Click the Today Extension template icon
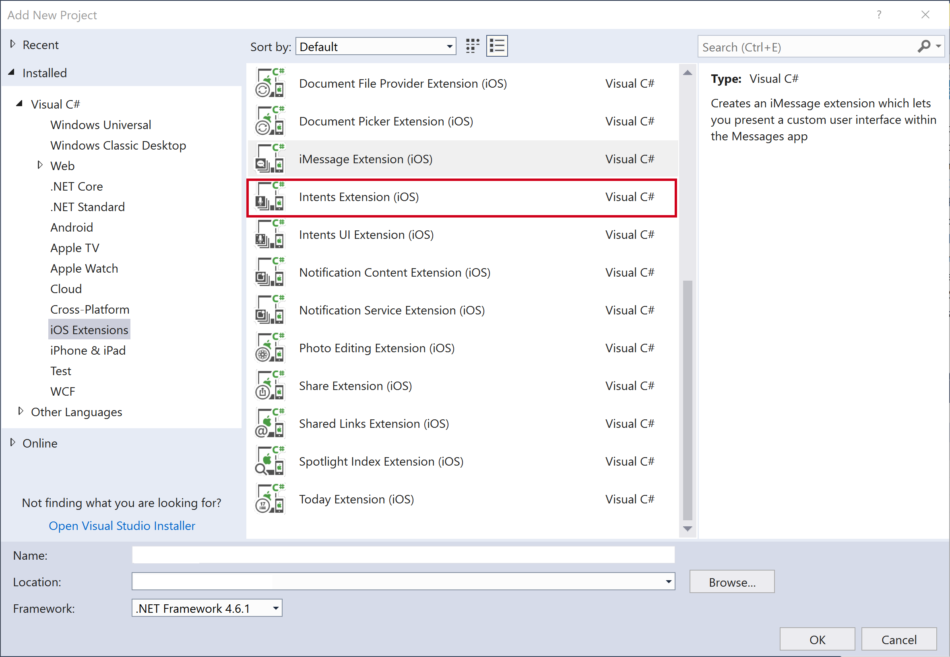 pos(270,499)
